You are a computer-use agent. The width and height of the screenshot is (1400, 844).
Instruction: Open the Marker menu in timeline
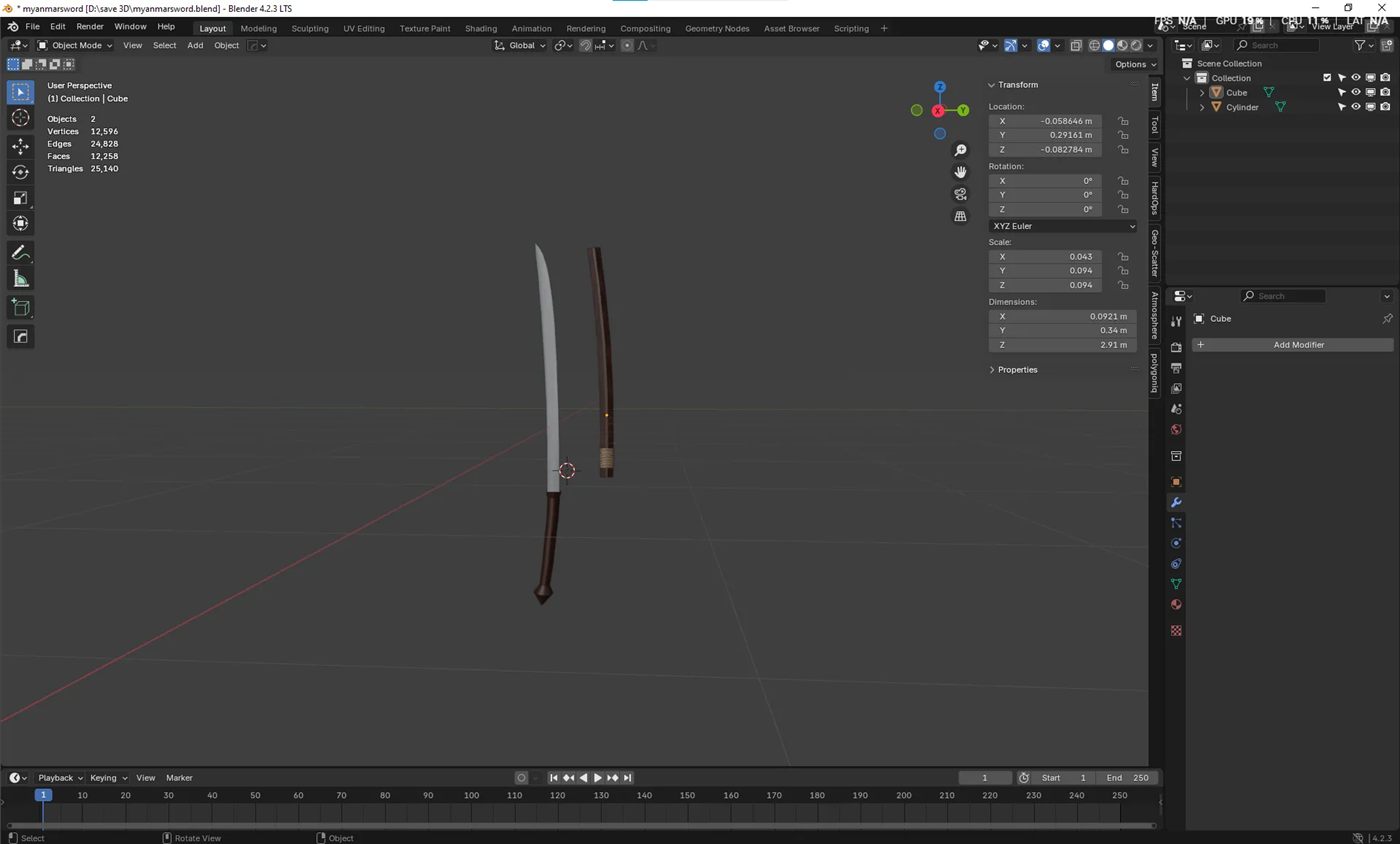pyautogui.click(x=179, y=778)
